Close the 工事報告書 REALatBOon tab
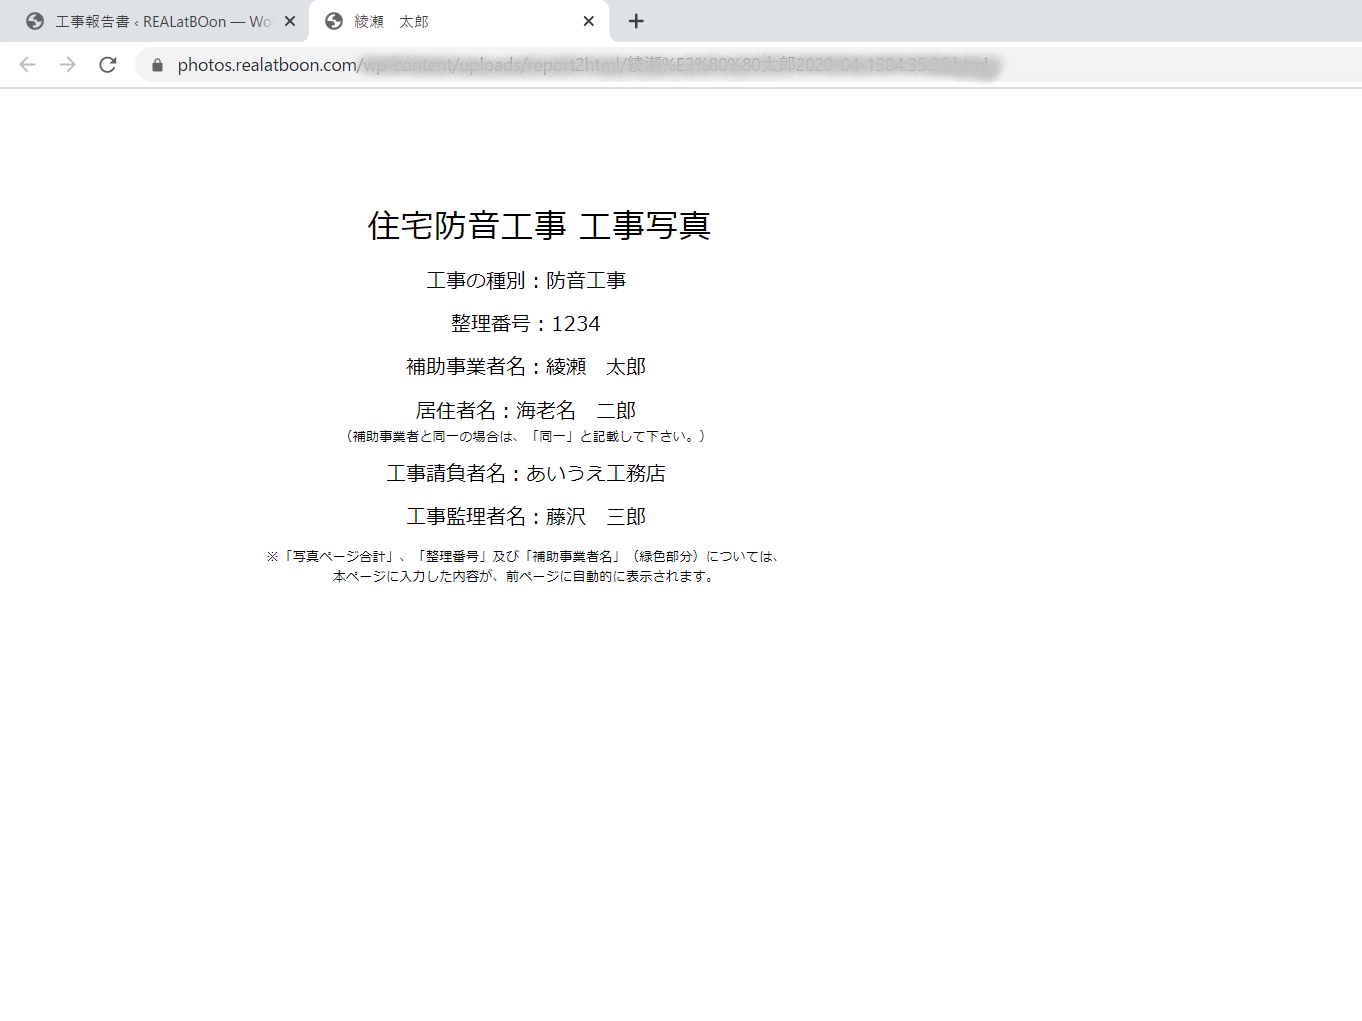This screenshot has width=1362, height=1021. (x=290, y=21)
